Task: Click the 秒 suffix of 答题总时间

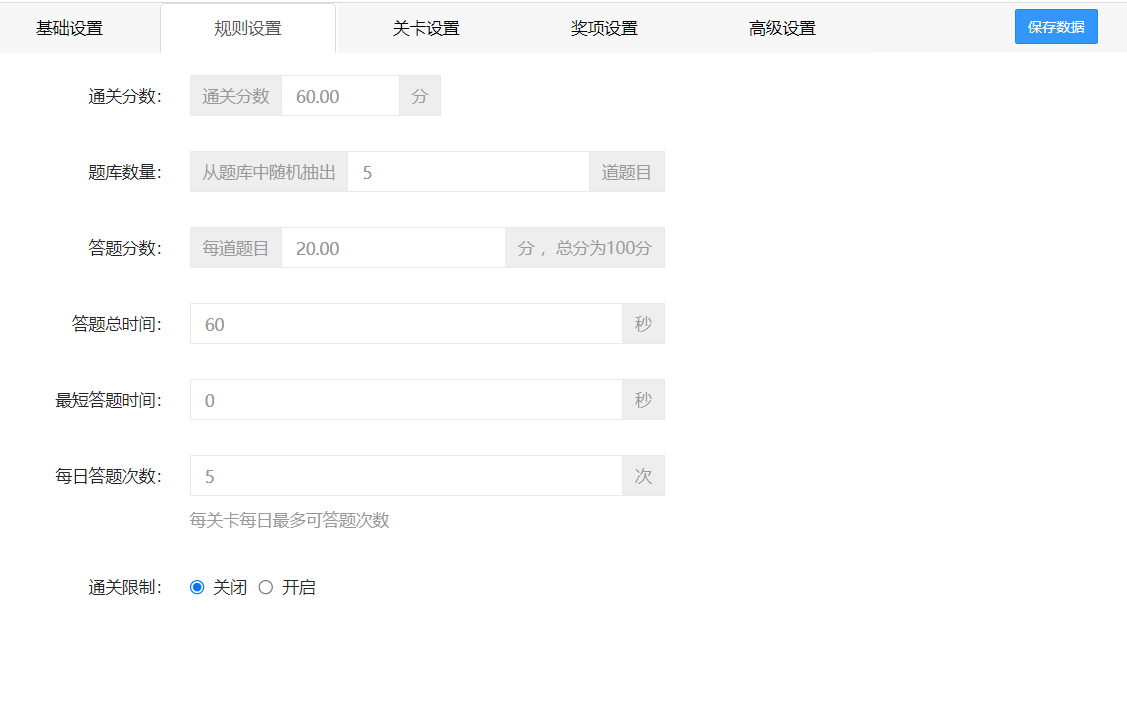Action: 643,324
